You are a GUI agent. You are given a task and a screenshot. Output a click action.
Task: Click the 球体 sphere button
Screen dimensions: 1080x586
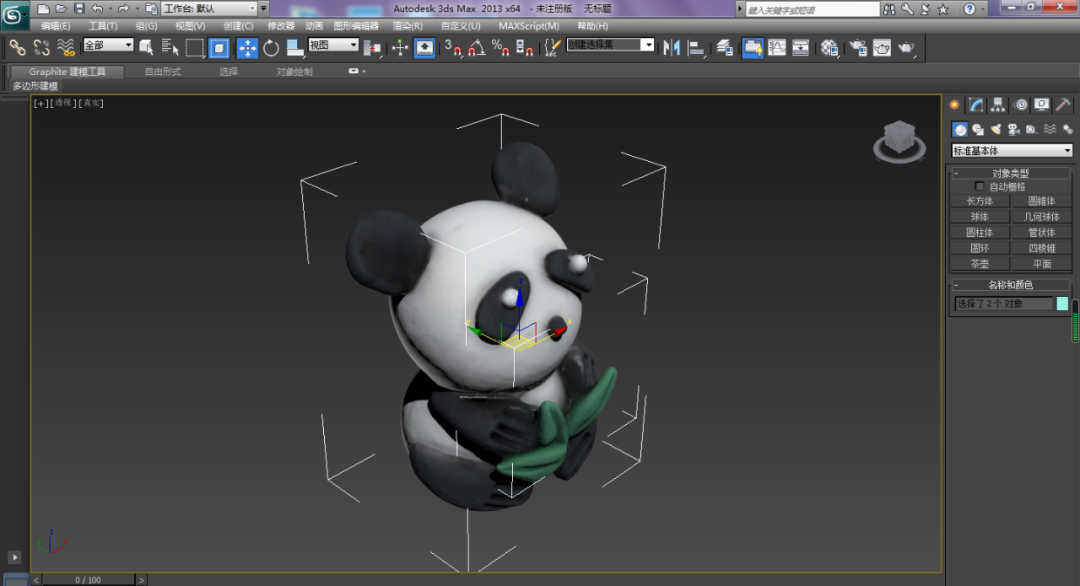(x=979, y=217)
